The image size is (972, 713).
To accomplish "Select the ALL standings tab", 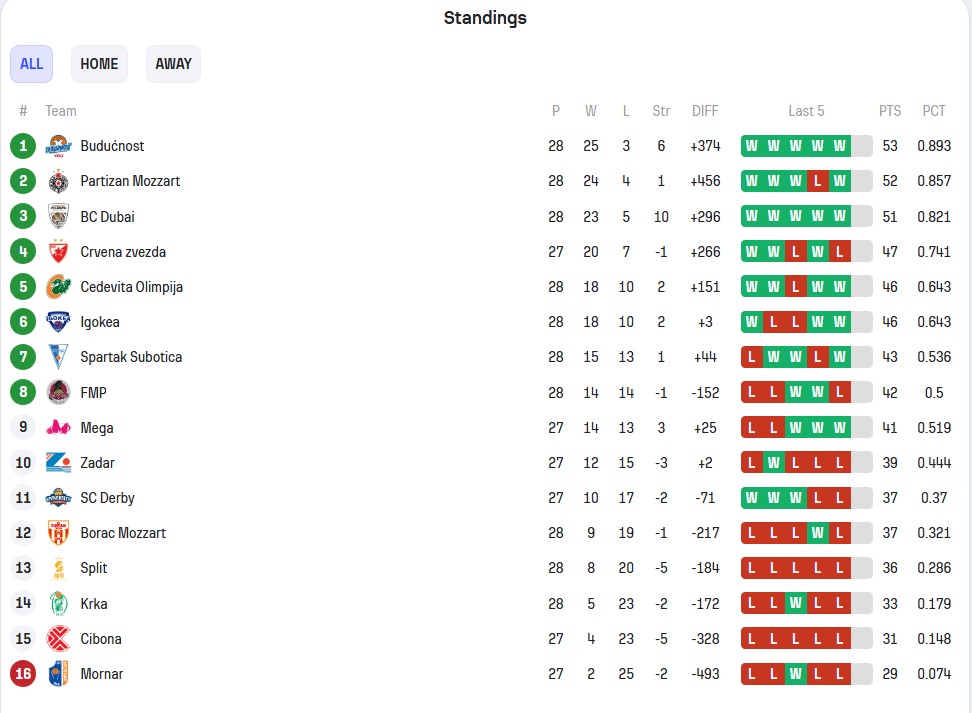I will point(31,64).
